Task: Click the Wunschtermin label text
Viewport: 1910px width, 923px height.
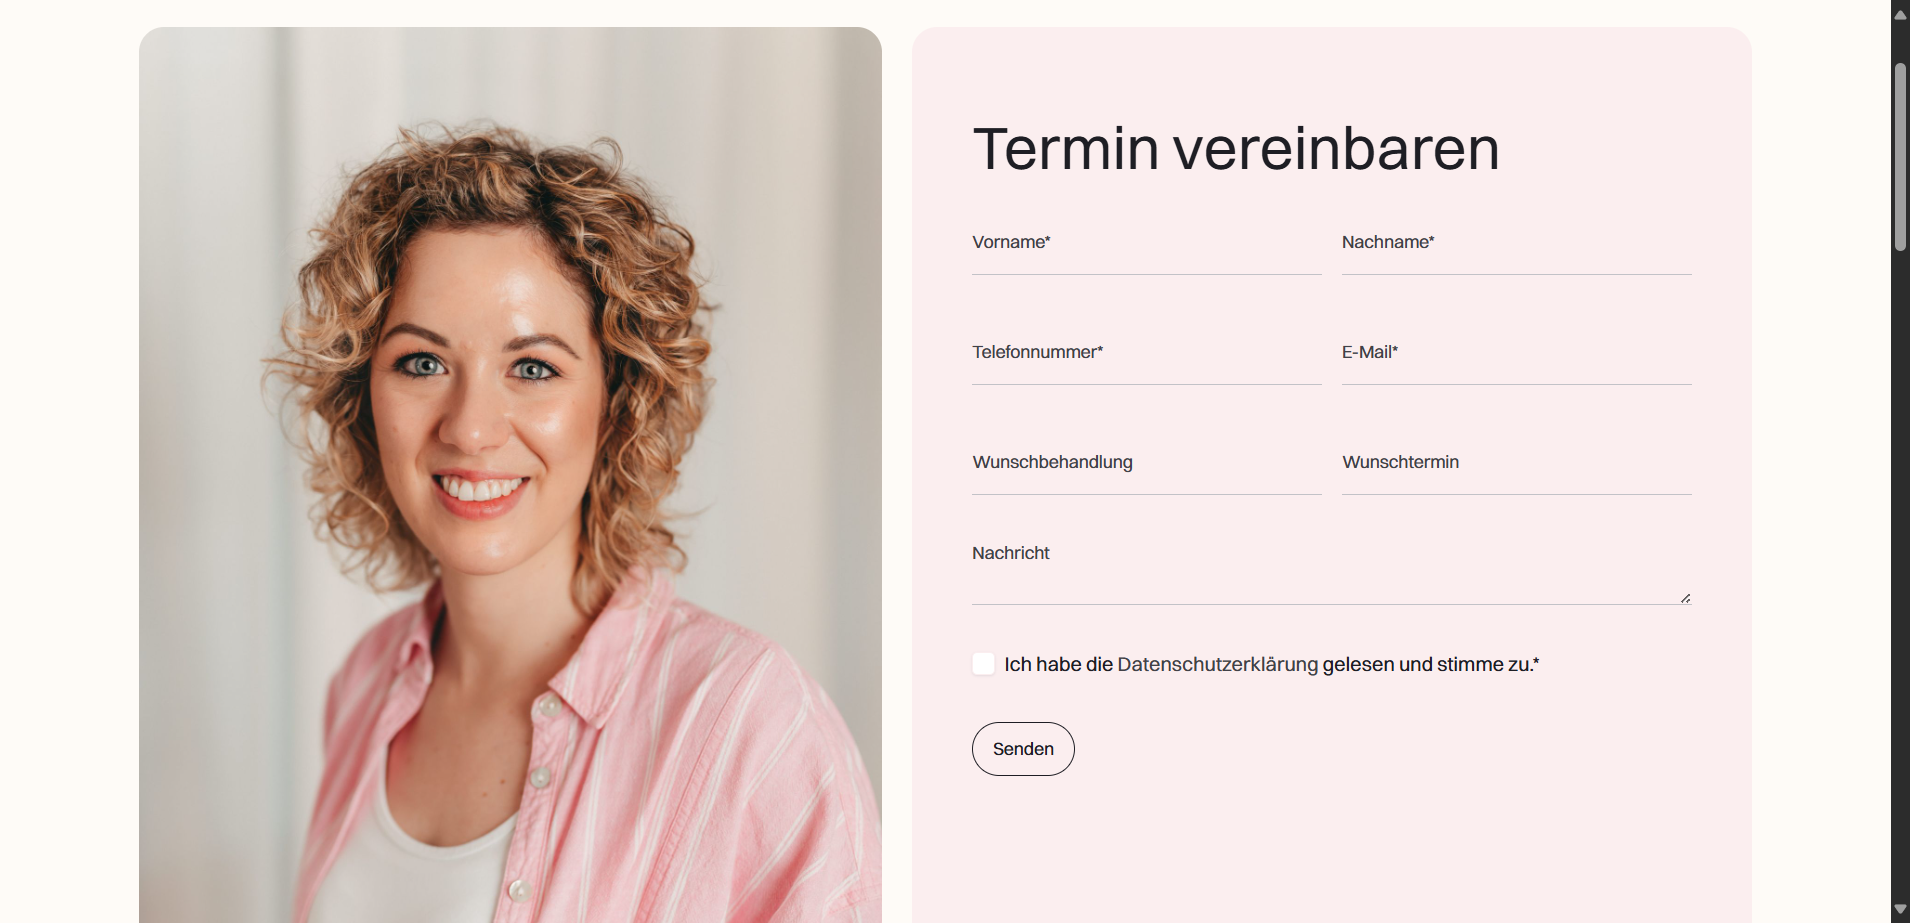Action: tap(1400, 462)
